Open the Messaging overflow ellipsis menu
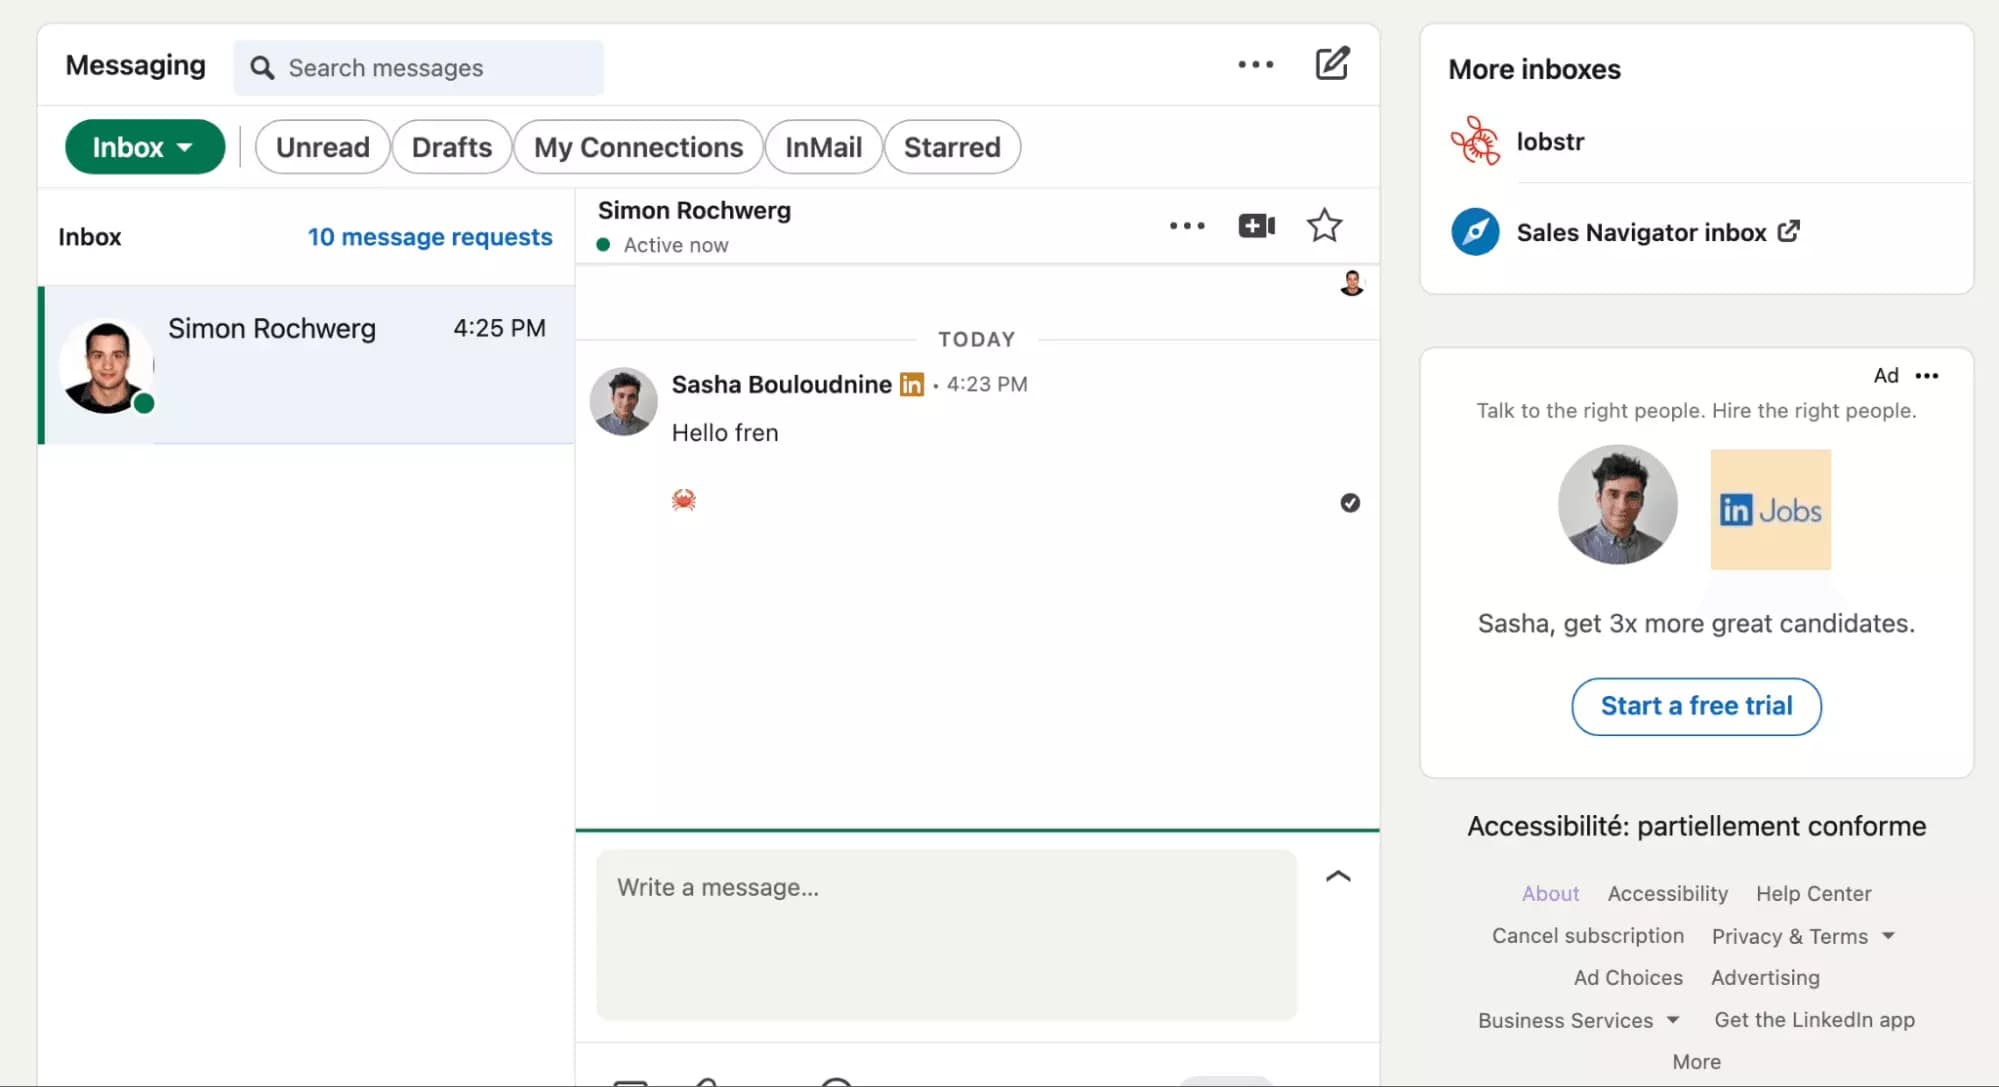 point(1255,63)
